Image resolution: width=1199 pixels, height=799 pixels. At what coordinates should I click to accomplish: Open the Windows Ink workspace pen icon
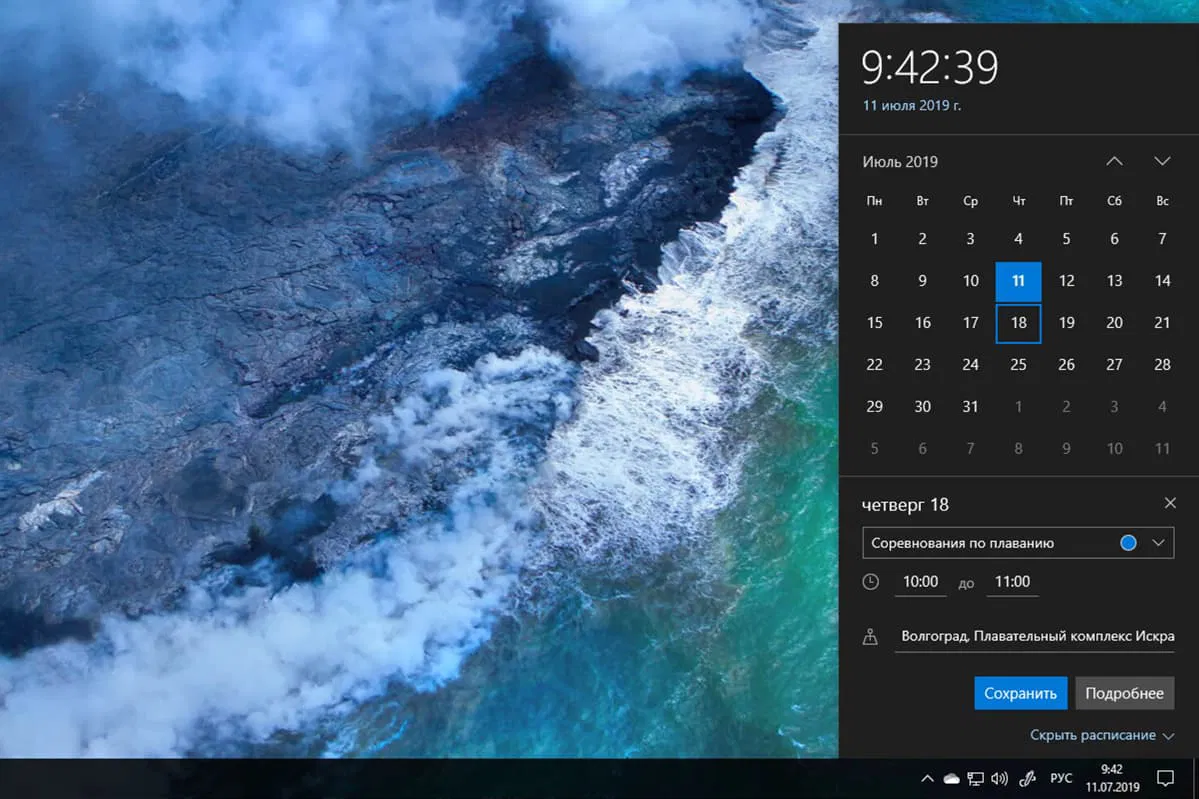coord(1026,777)
